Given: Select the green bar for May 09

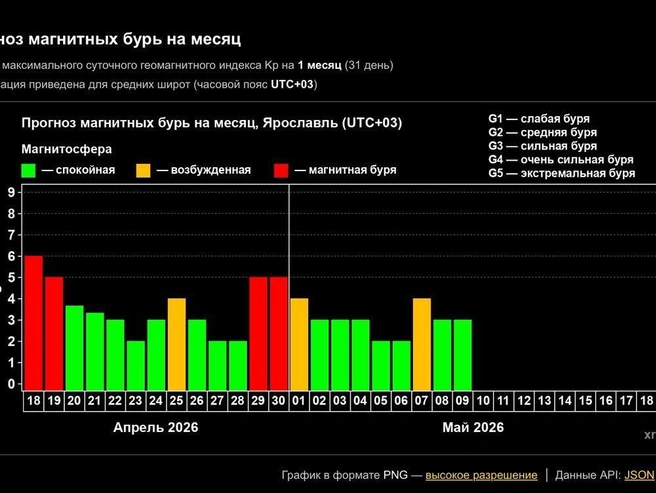Looking at the screenshot, I should pos(463,355).
